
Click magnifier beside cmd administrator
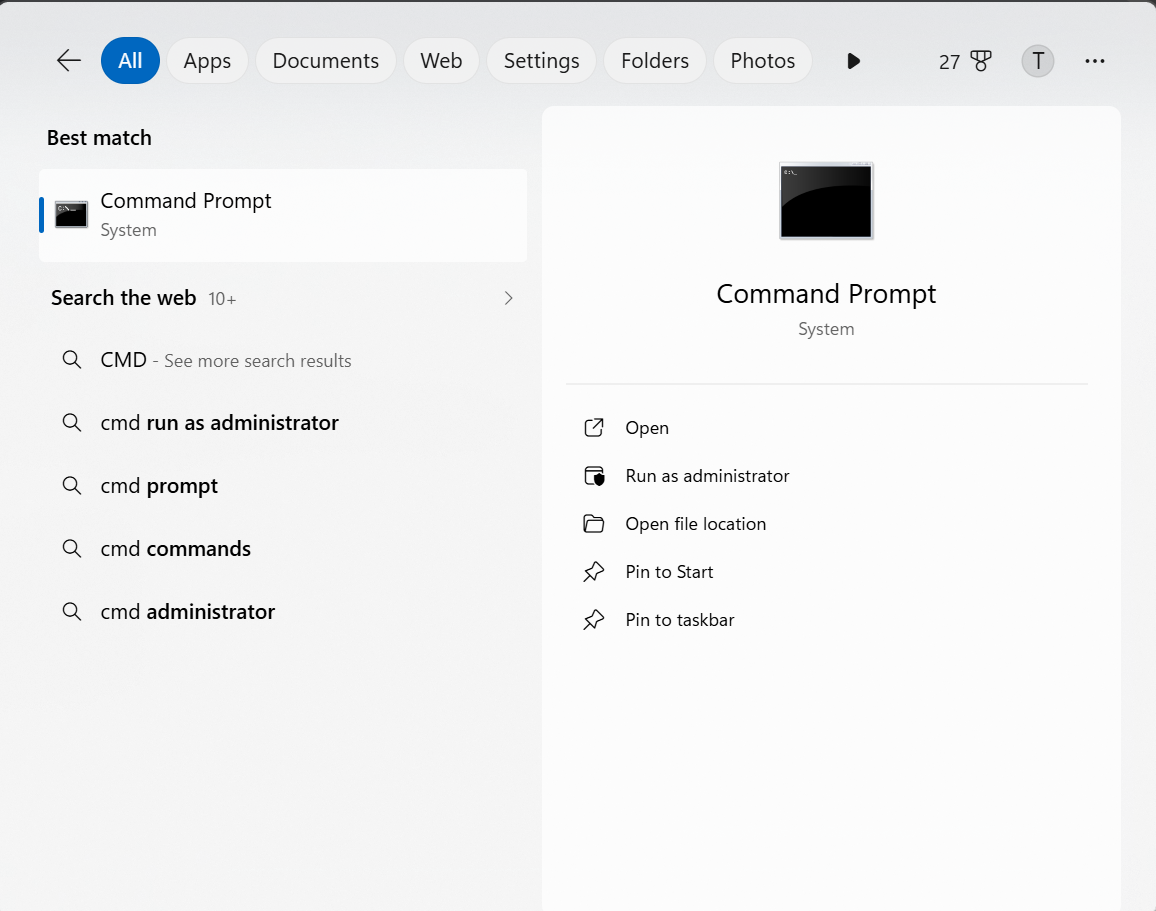pyautogui.click(x=72, y=611)
